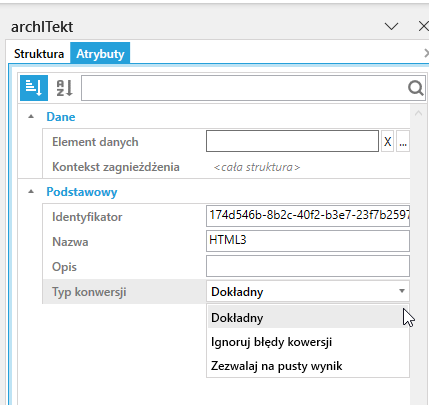429x405 pixels.
Task: Sort attributes by category icon
Action: point(34,88)
